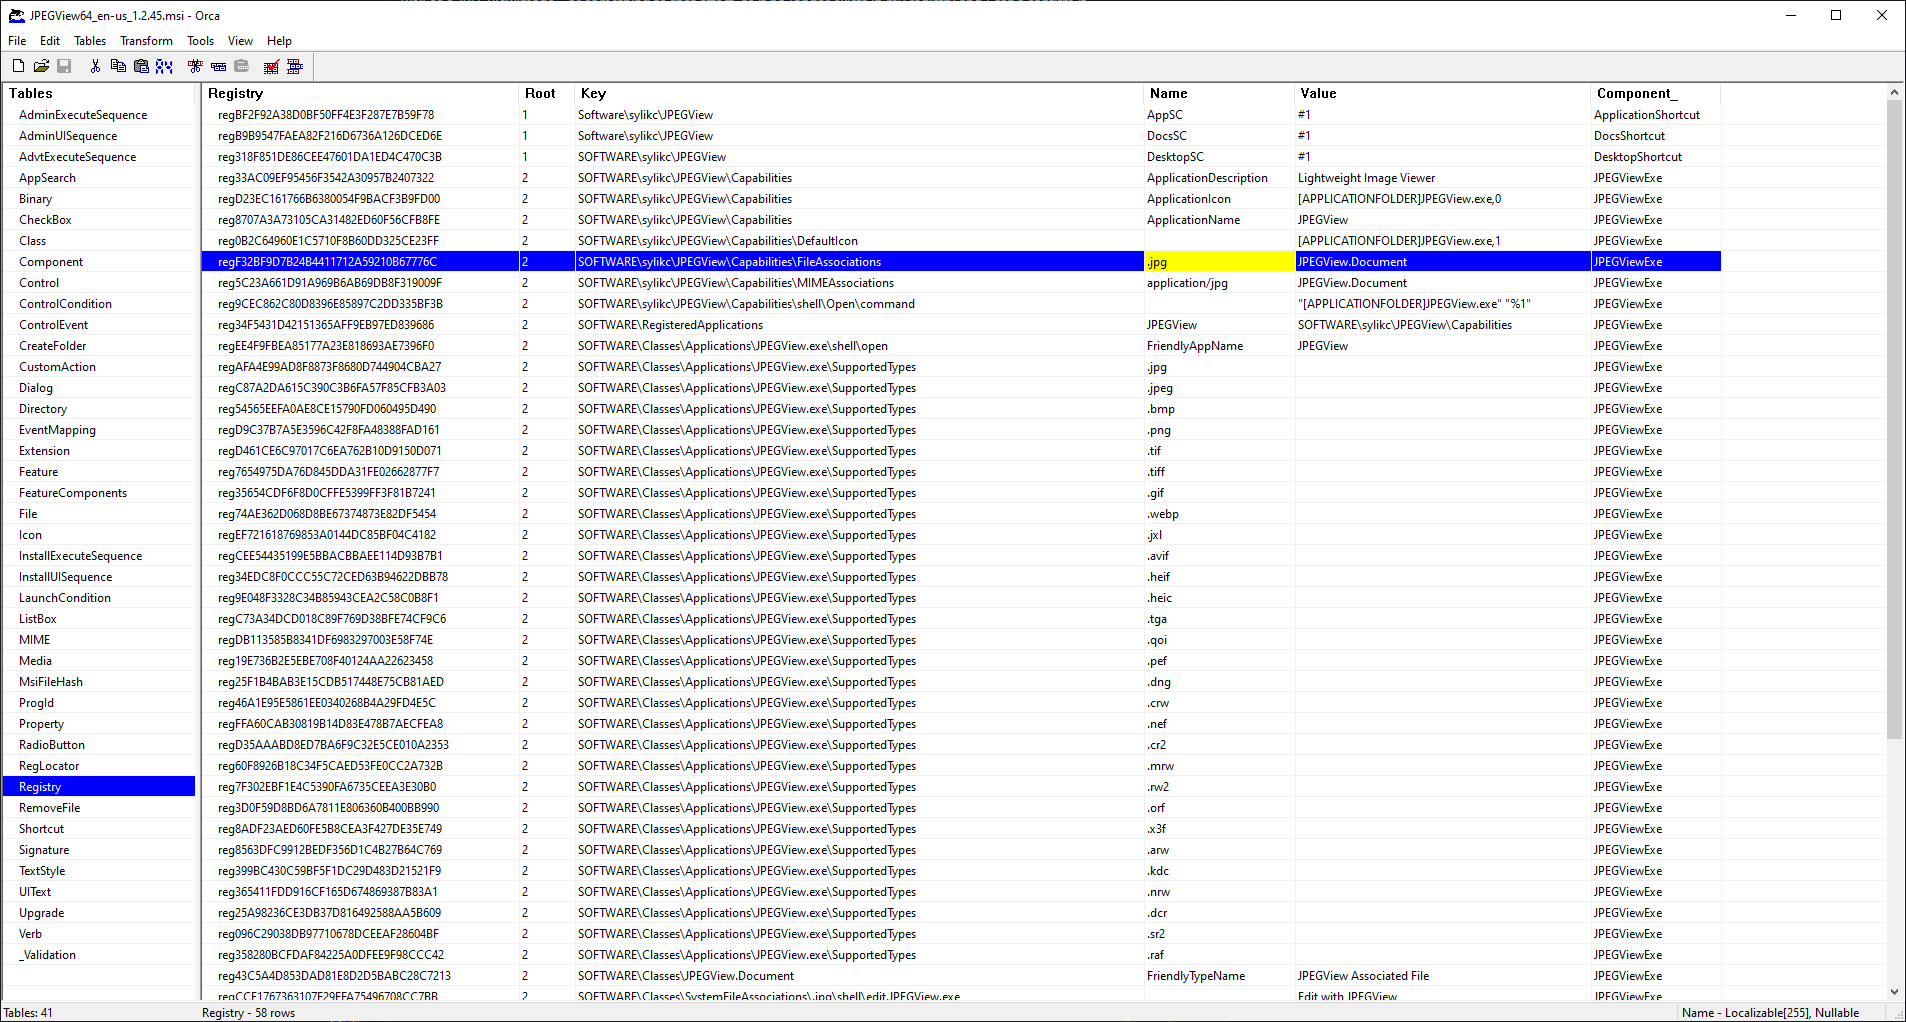Viewport: 1906px width, 1022px height.
Task: Click the Name column header
Action: pyautogui.click(x=1168, y=93)
